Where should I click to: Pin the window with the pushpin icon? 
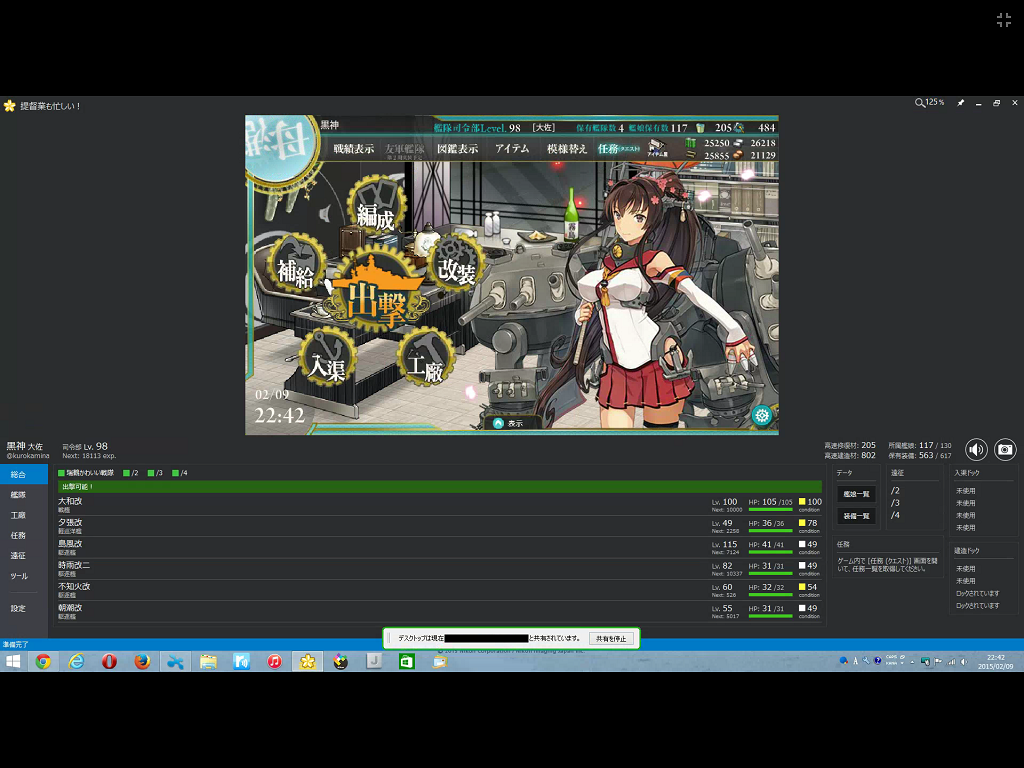click(961, 103)
